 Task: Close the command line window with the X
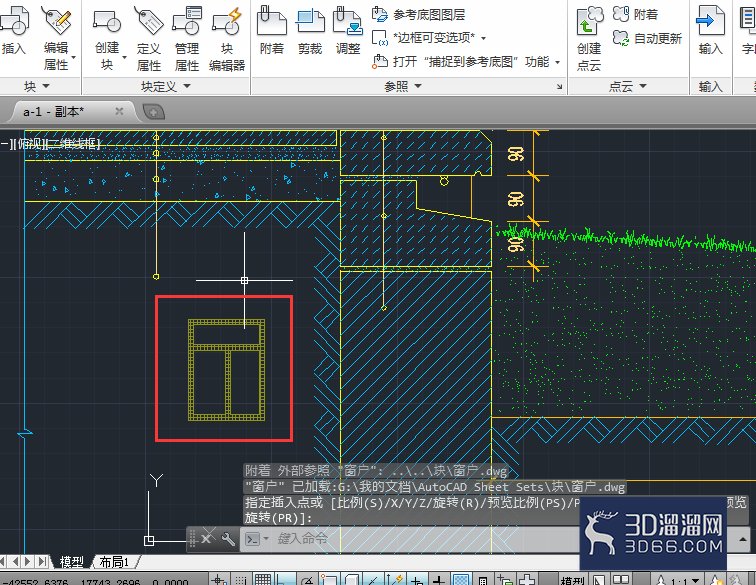pos(207,538)
